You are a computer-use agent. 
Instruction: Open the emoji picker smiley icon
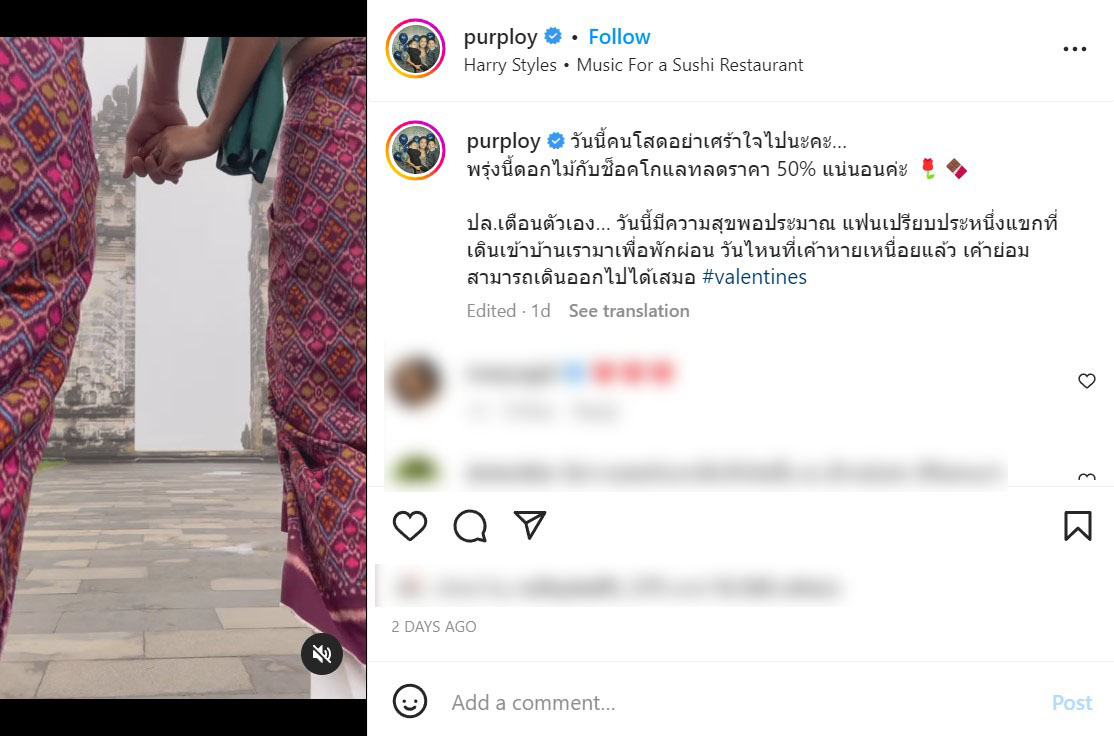tap(410, 702)
